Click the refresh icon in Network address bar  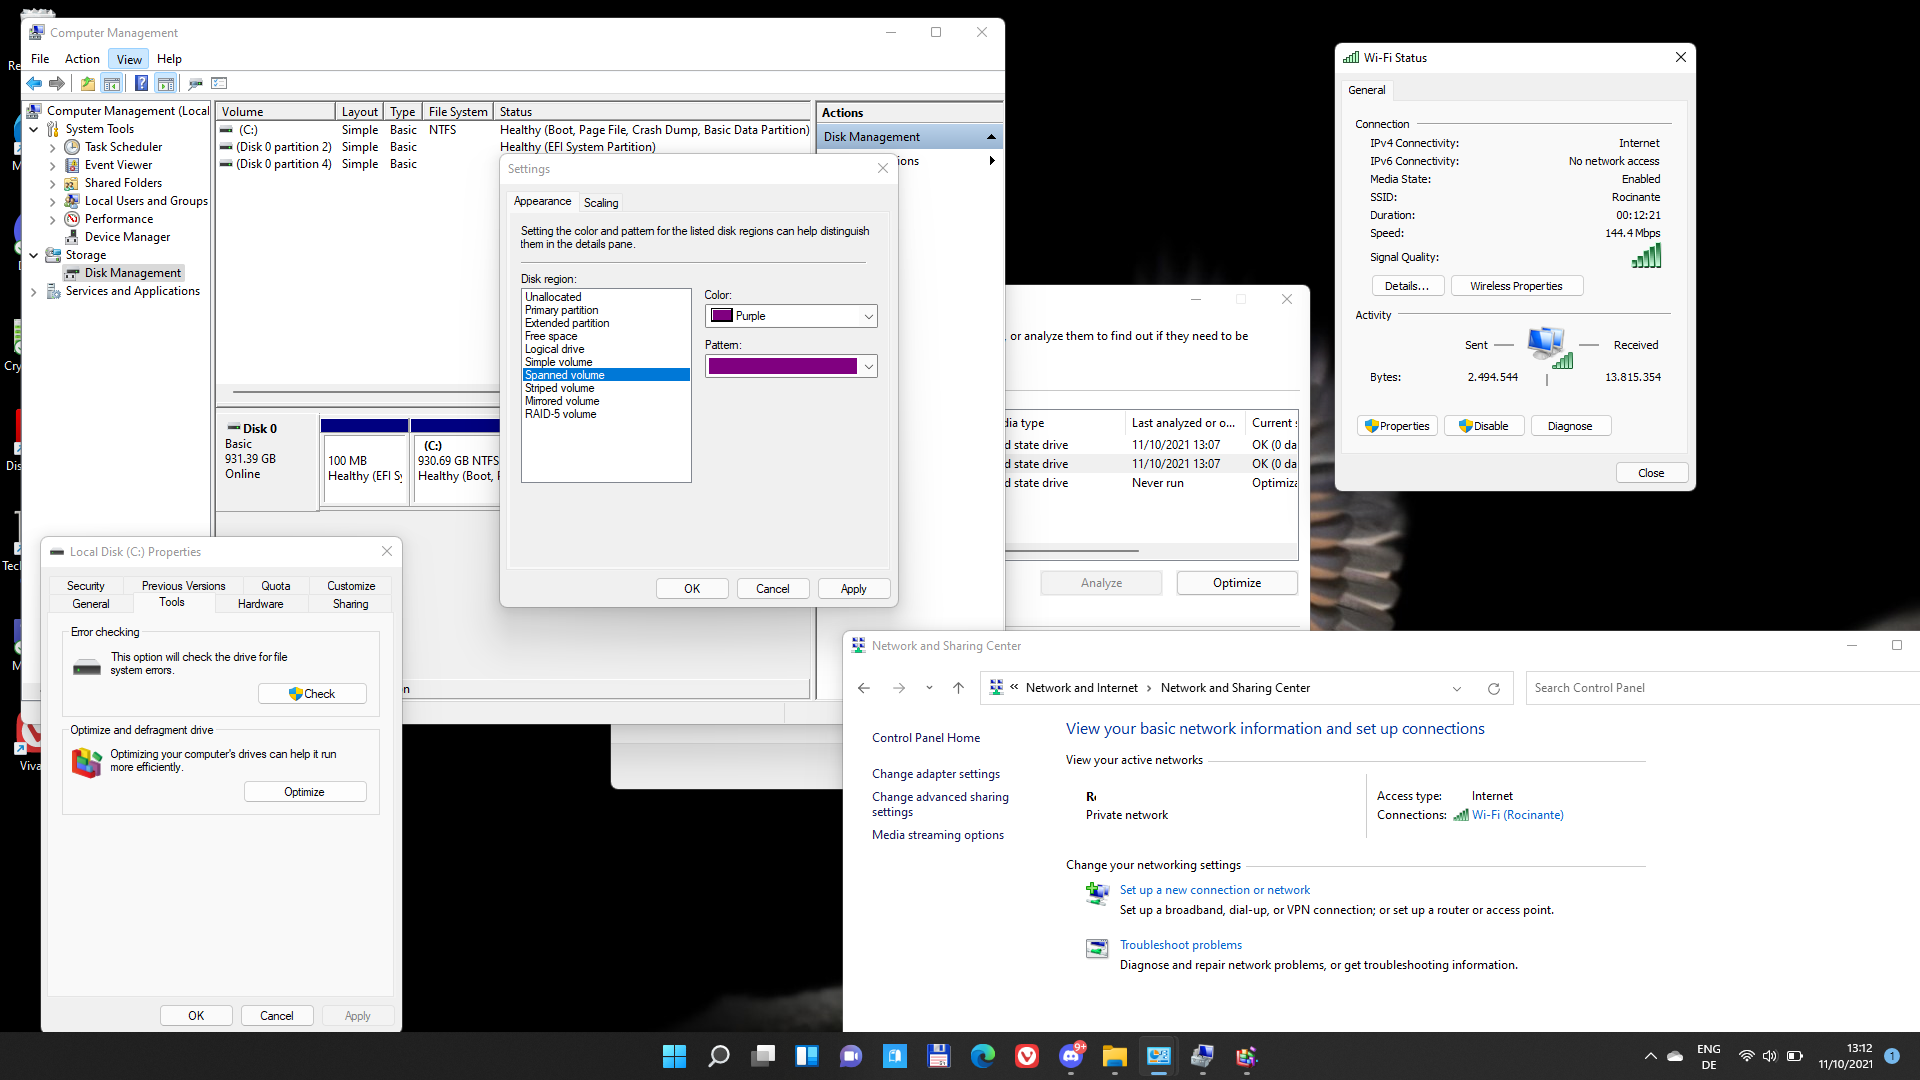tap(1494, 689)
